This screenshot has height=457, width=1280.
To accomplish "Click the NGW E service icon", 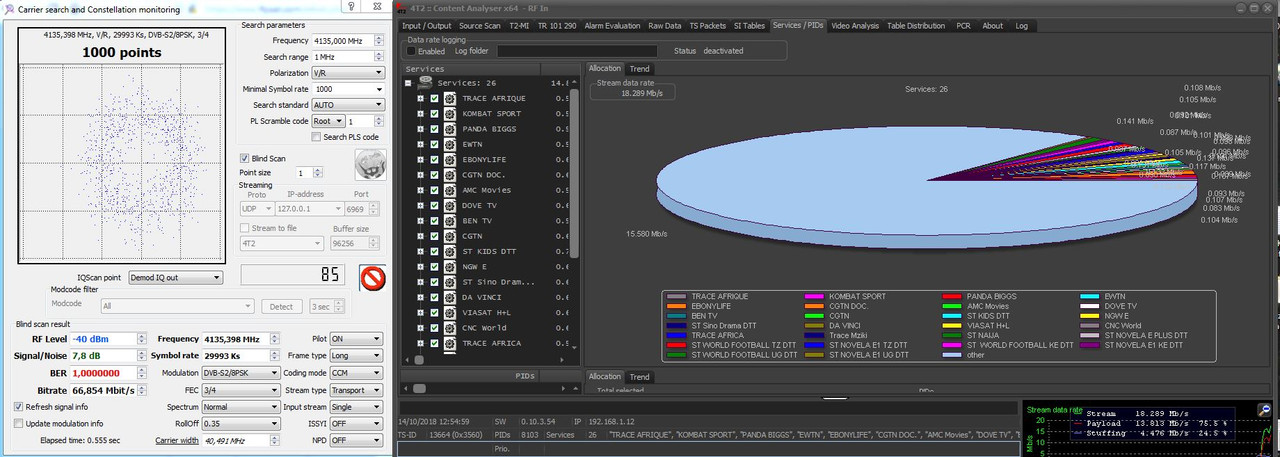I will pos(450,267).
